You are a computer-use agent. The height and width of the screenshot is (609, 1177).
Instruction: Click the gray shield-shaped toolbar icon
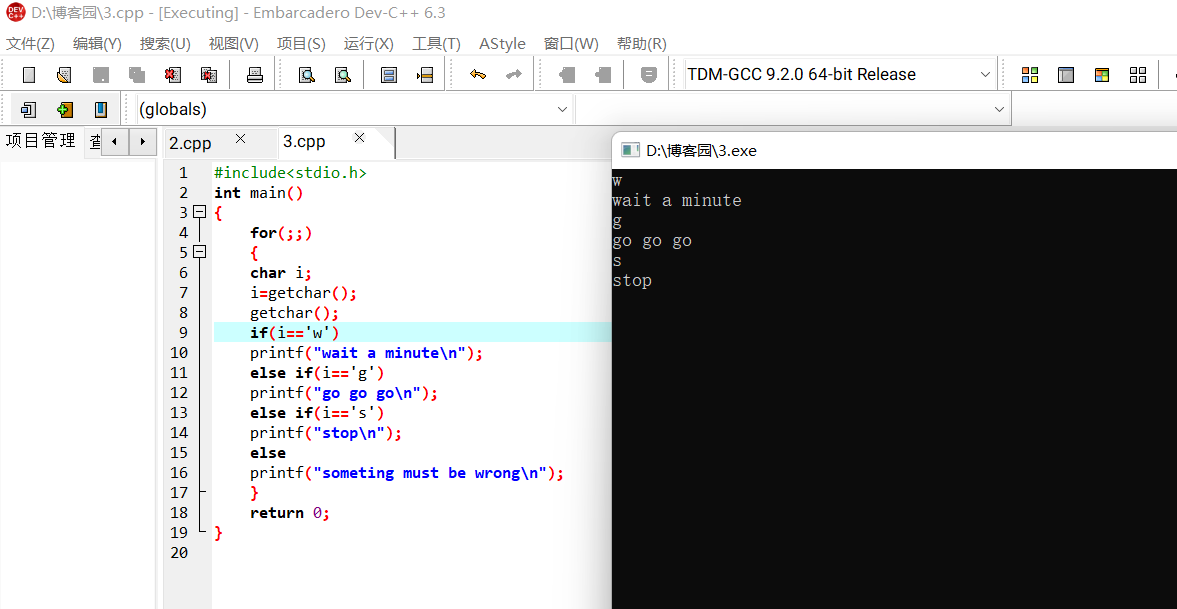(649, 74)
